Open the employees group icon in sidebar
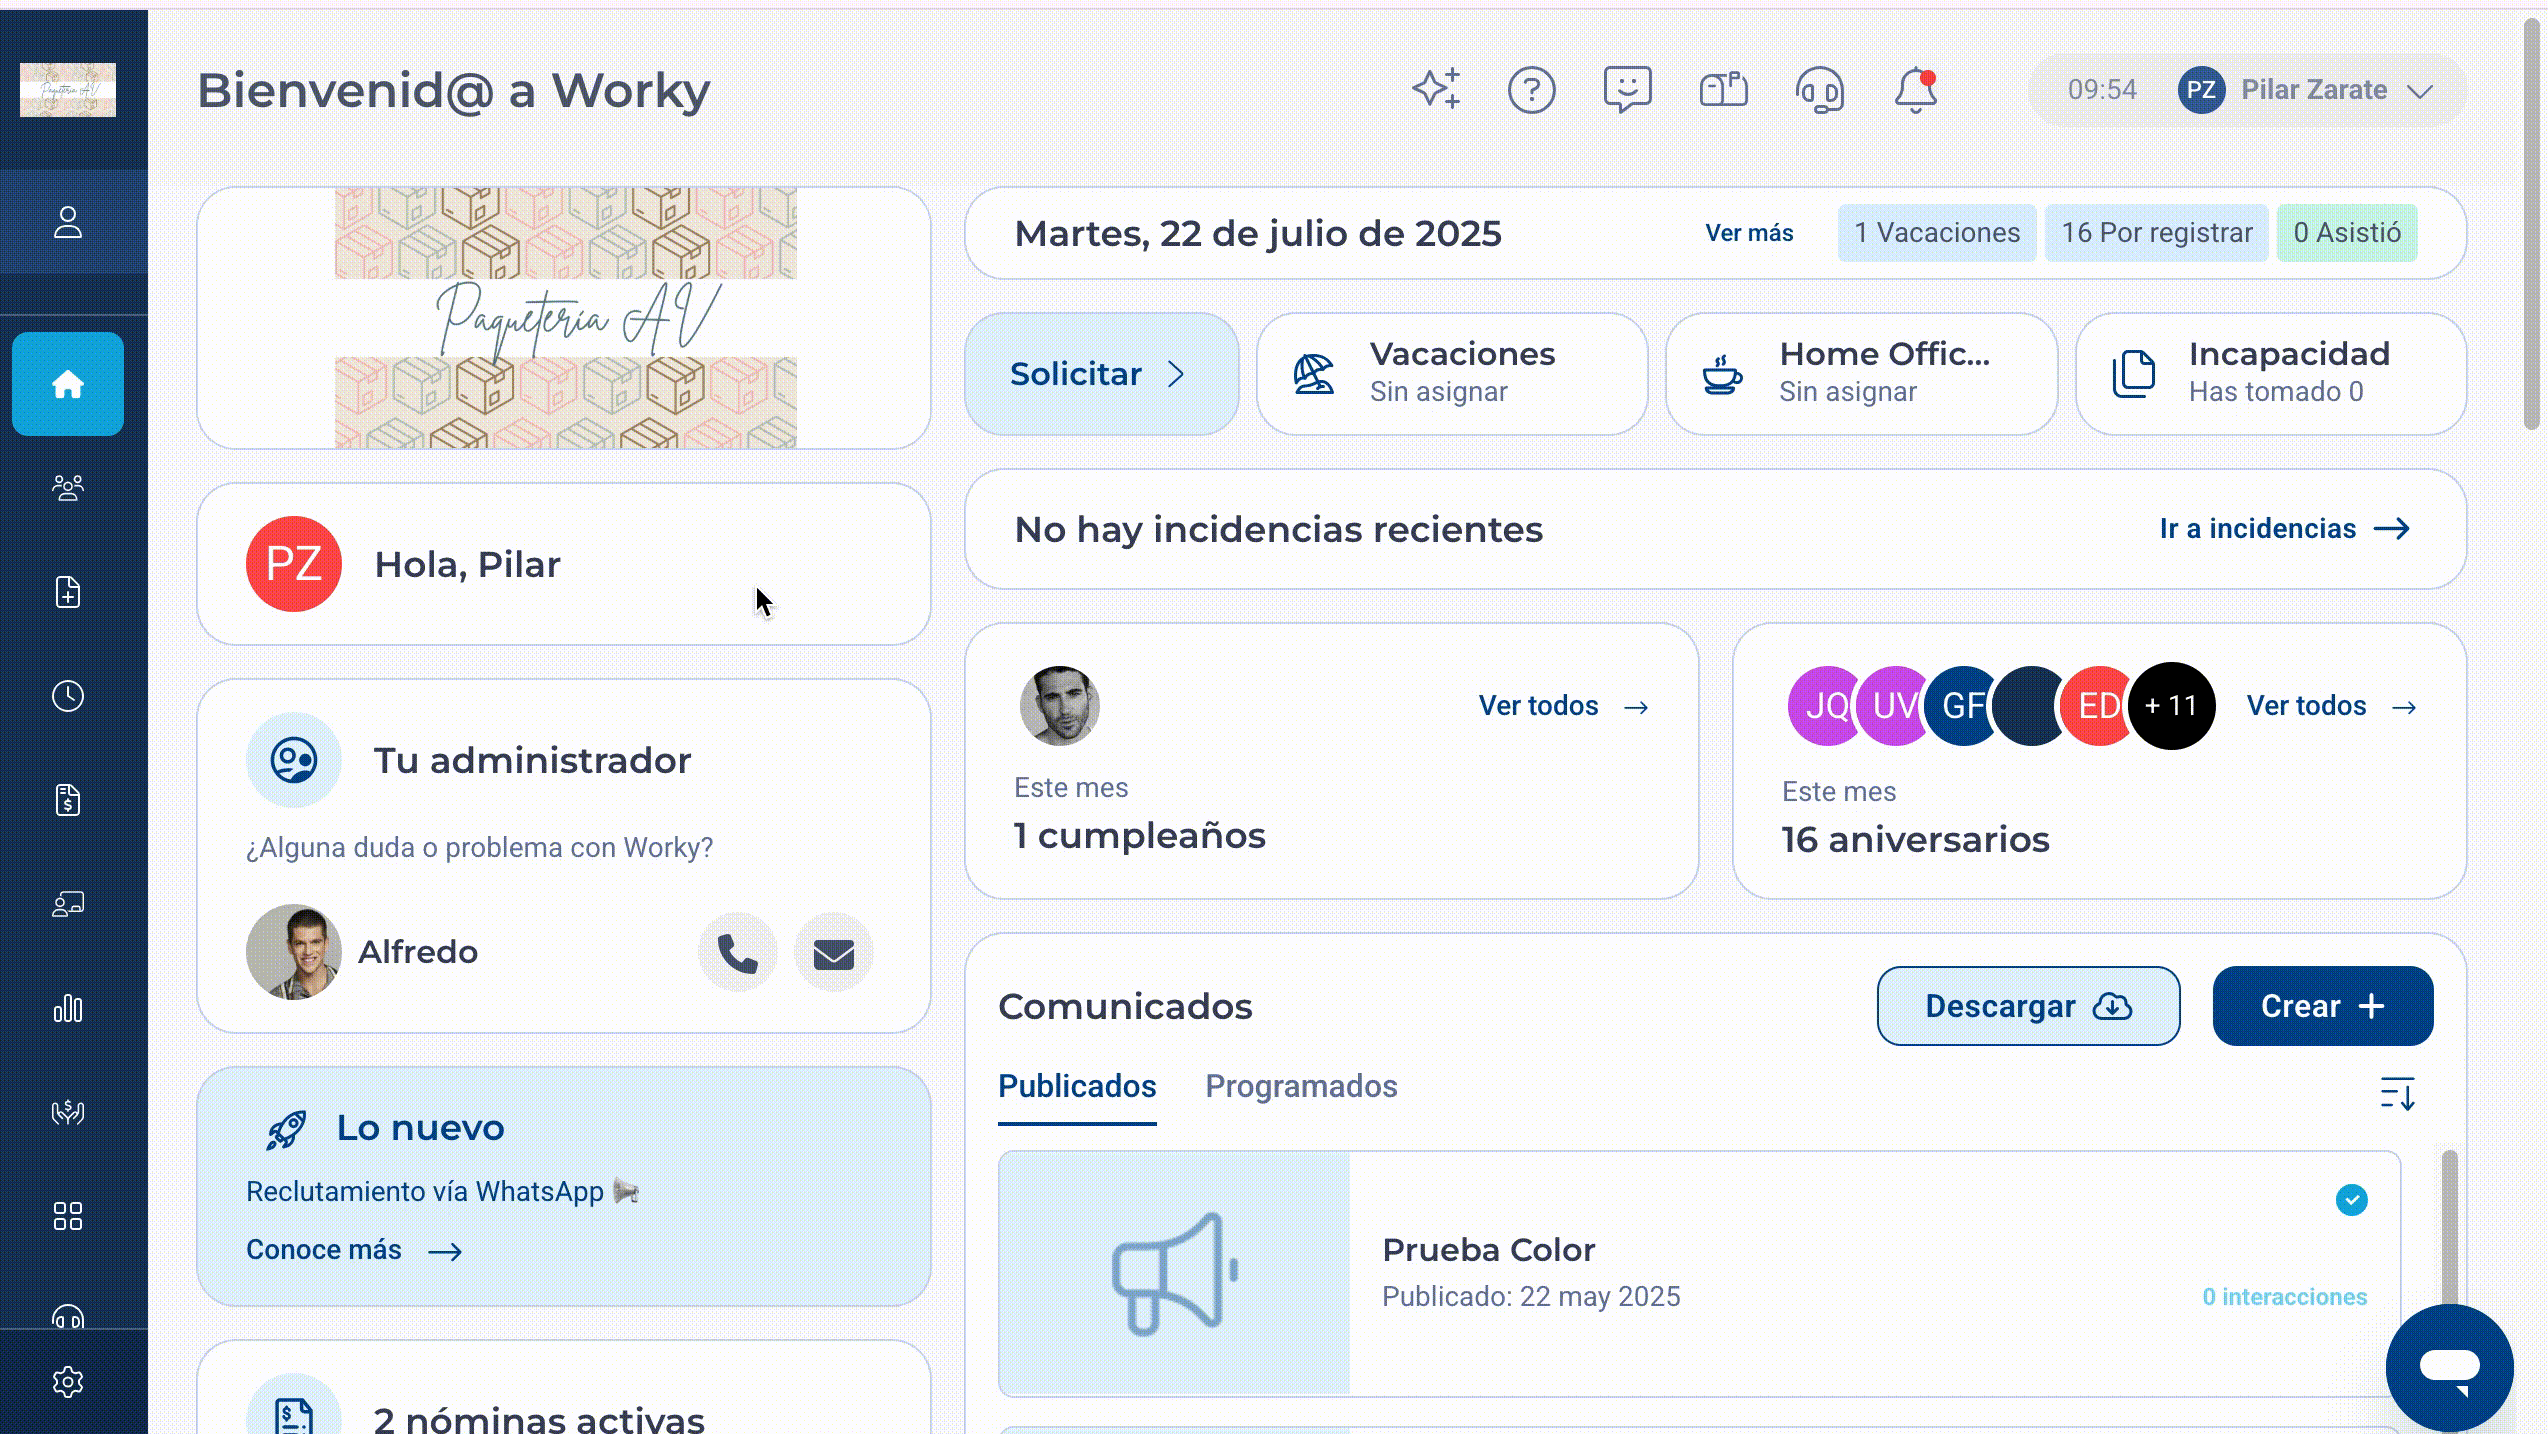This screenshot has width=2548, height=1434. [x=68, y=488]
